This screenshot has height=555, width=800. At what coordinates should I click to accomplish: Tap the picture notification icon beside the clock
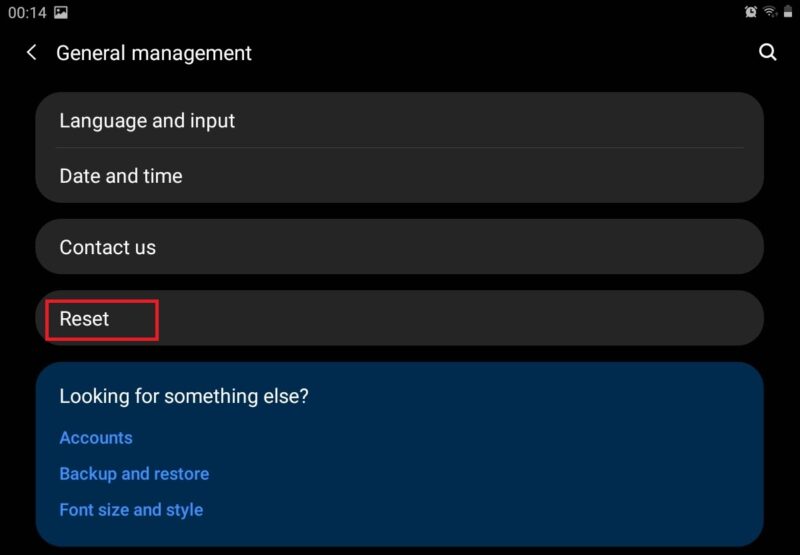(61, 12)
